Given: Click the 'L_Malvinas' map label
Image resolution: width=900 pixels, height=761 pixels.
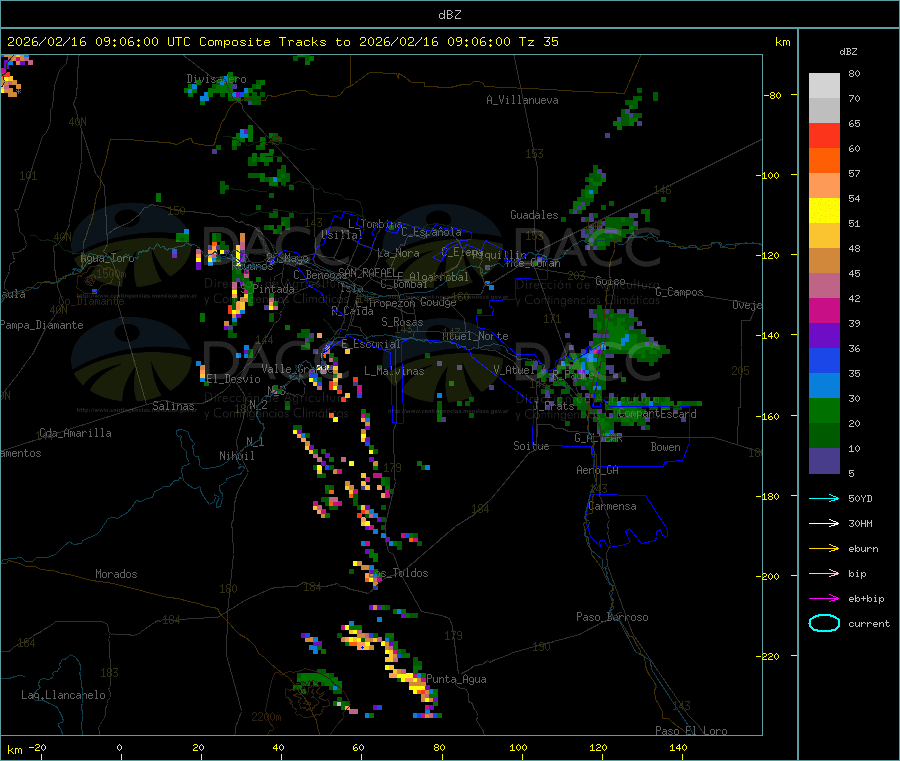Looking at the screenshot, I should click(x=394, y=371).
